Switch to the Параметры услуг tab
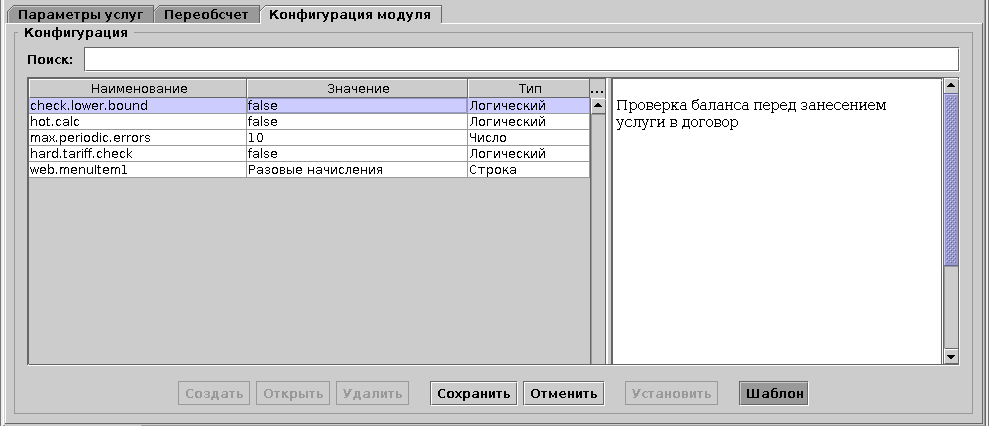The height and width of the screenshot is (426, 989). click(83, 15)
